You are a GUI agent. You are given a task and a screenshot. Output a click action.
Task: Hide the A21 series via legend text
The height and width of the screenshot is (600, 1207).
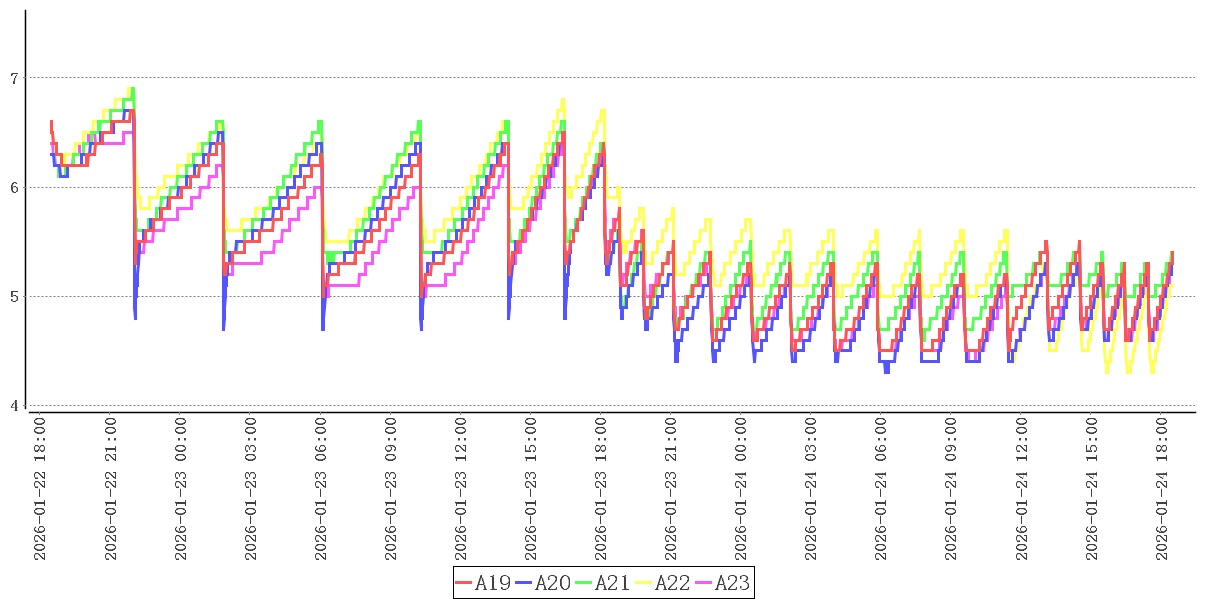coord(613,583)
